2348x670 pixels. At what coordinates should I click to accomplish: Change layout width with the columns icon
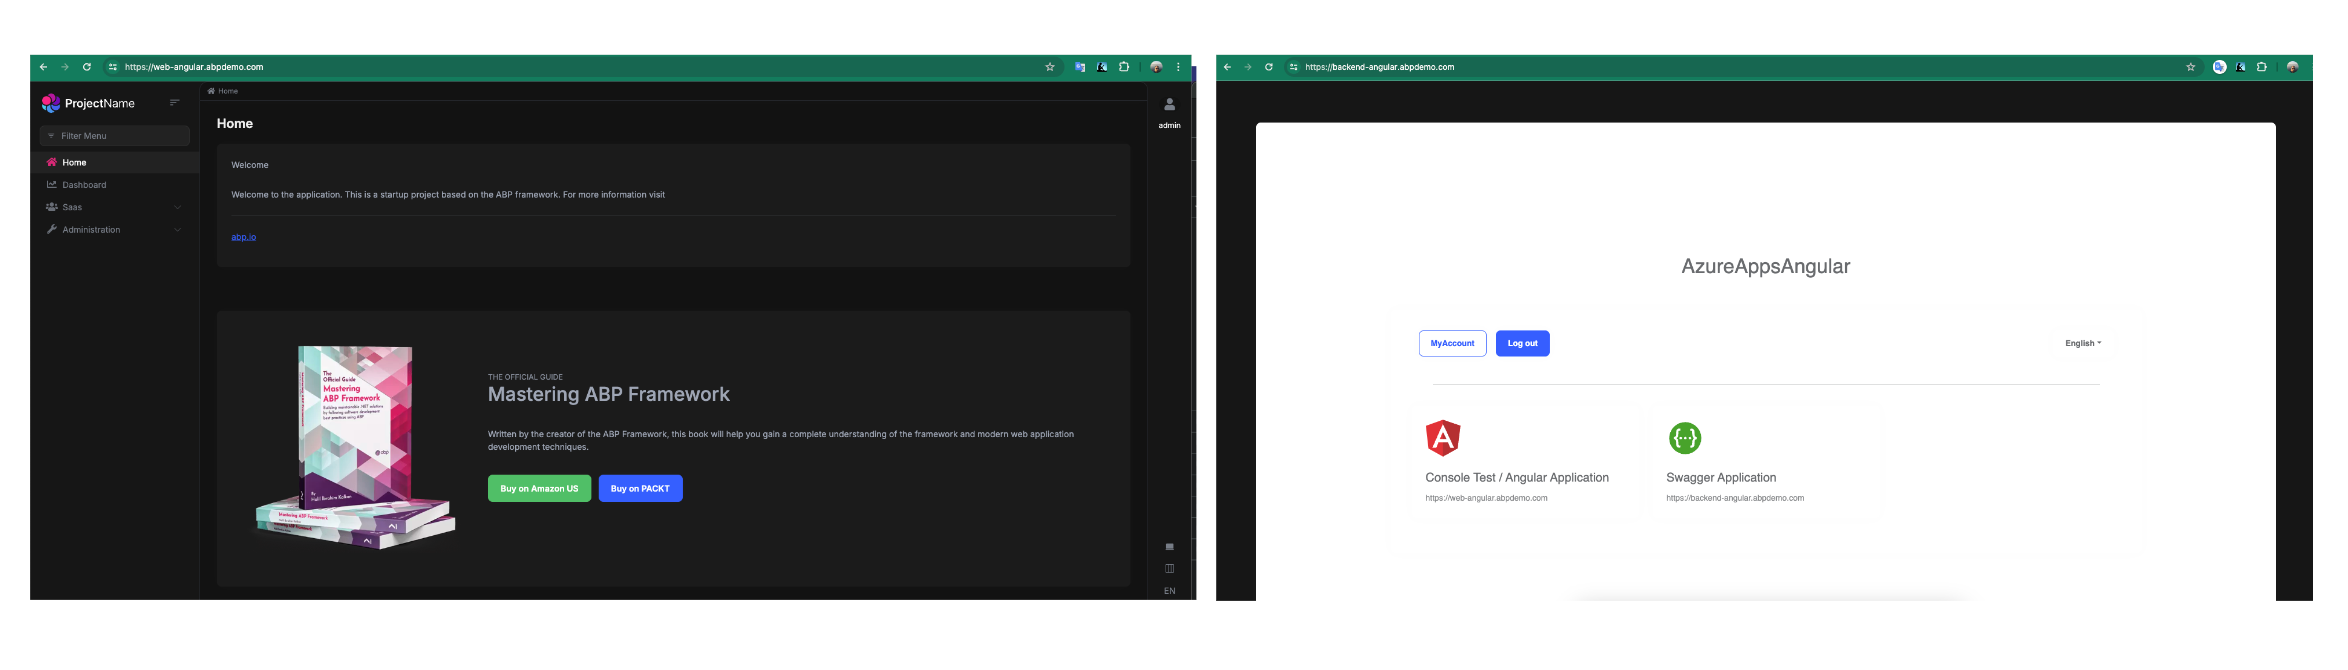1169,568
